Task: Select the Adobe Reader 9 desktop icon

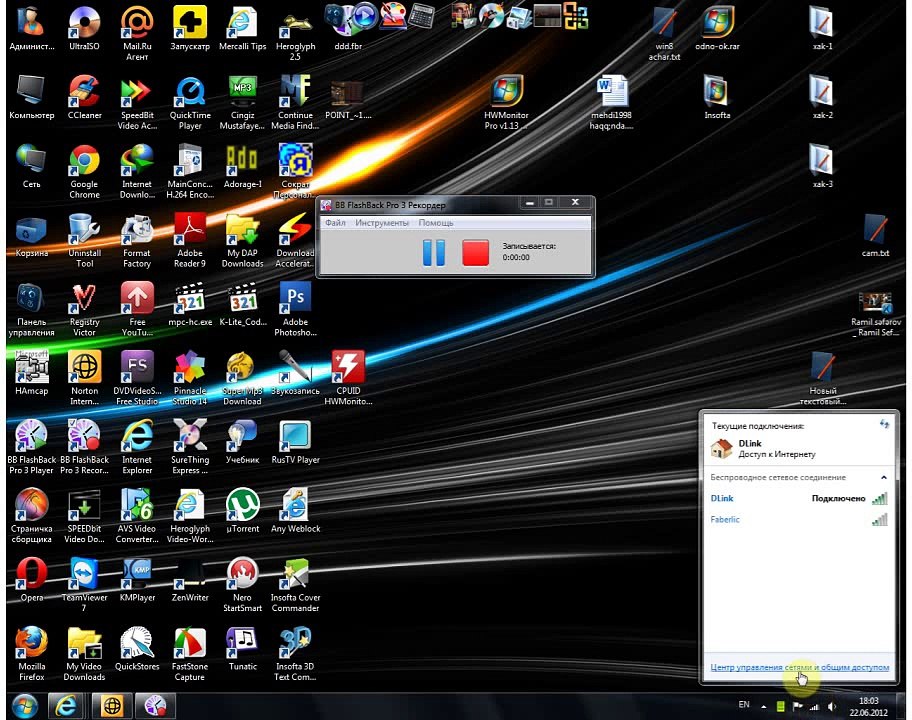Action: point(190,240)
